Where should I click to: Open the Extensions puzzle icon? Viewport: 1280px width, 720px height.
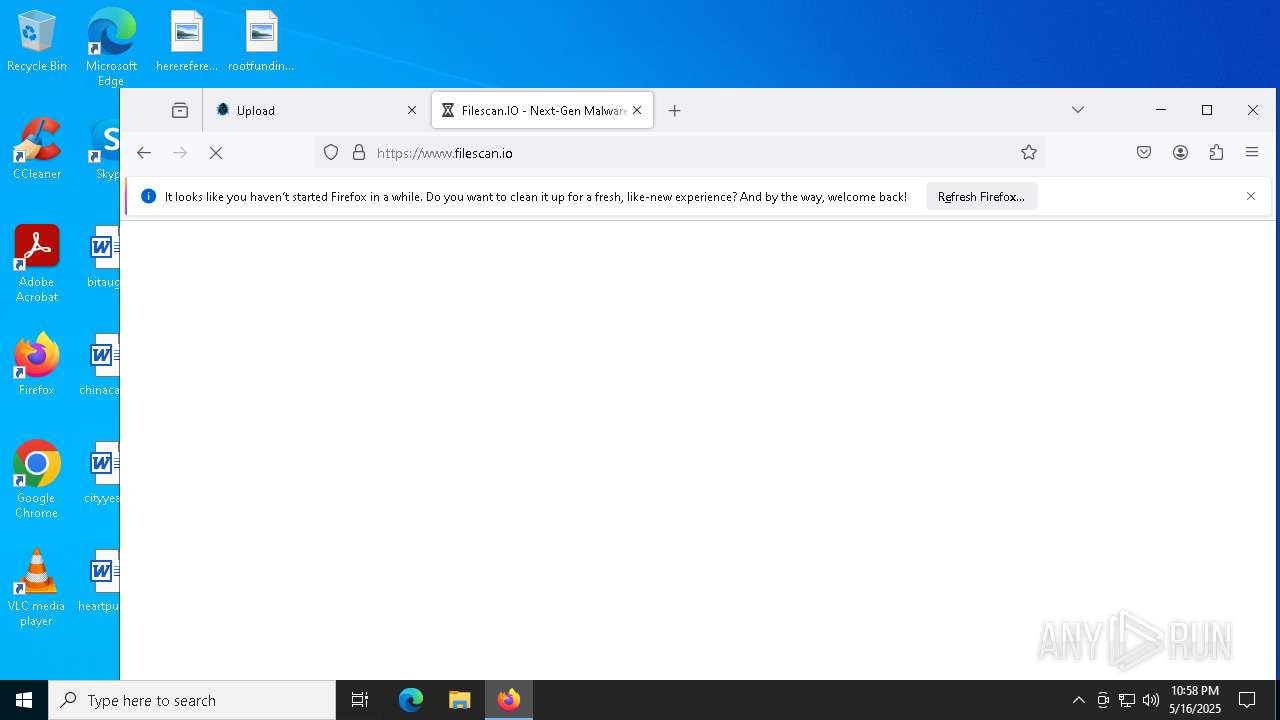[1216, 152]
